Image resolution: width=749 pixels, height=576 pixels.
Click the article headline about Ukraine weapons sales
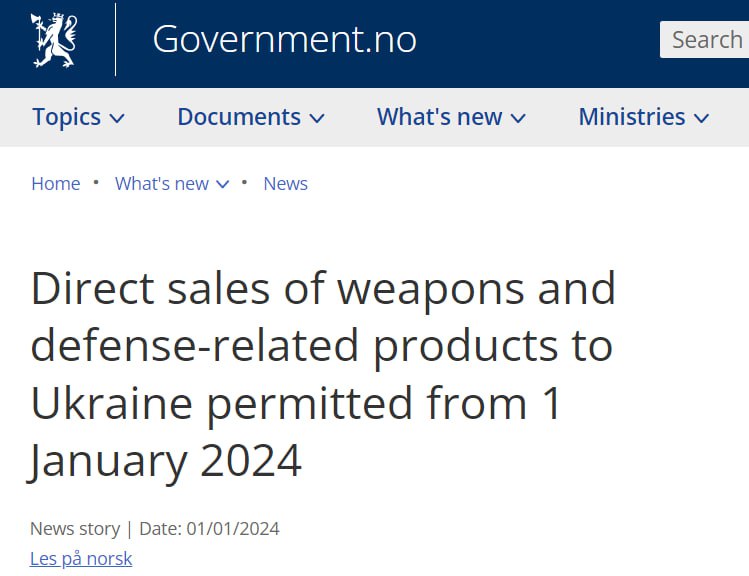click(323, 374)
